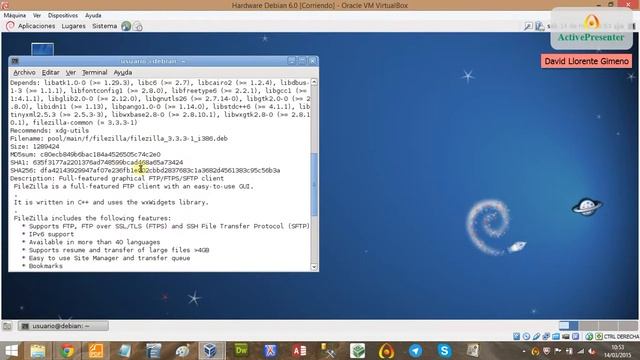Open Debian Lugares menu
The width and height of the screenshot is (640, 360).
[x=73, y=26]
